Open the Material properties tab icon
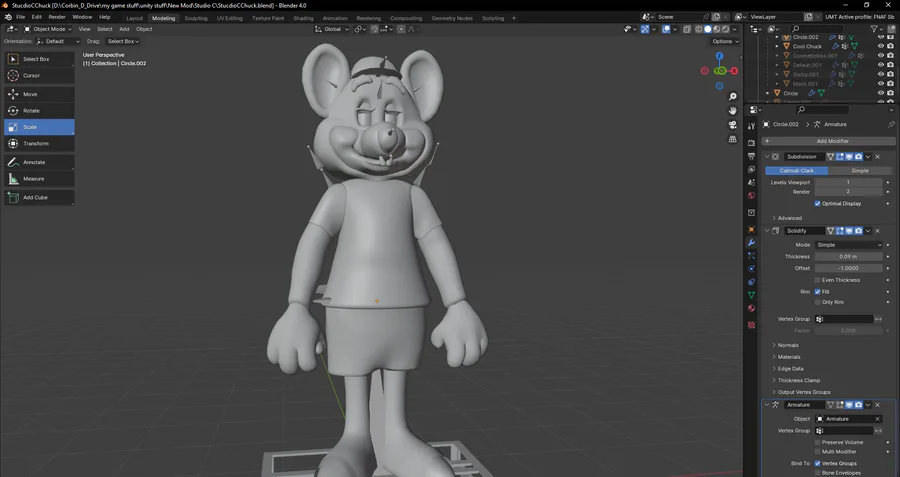 click(751, 308)
